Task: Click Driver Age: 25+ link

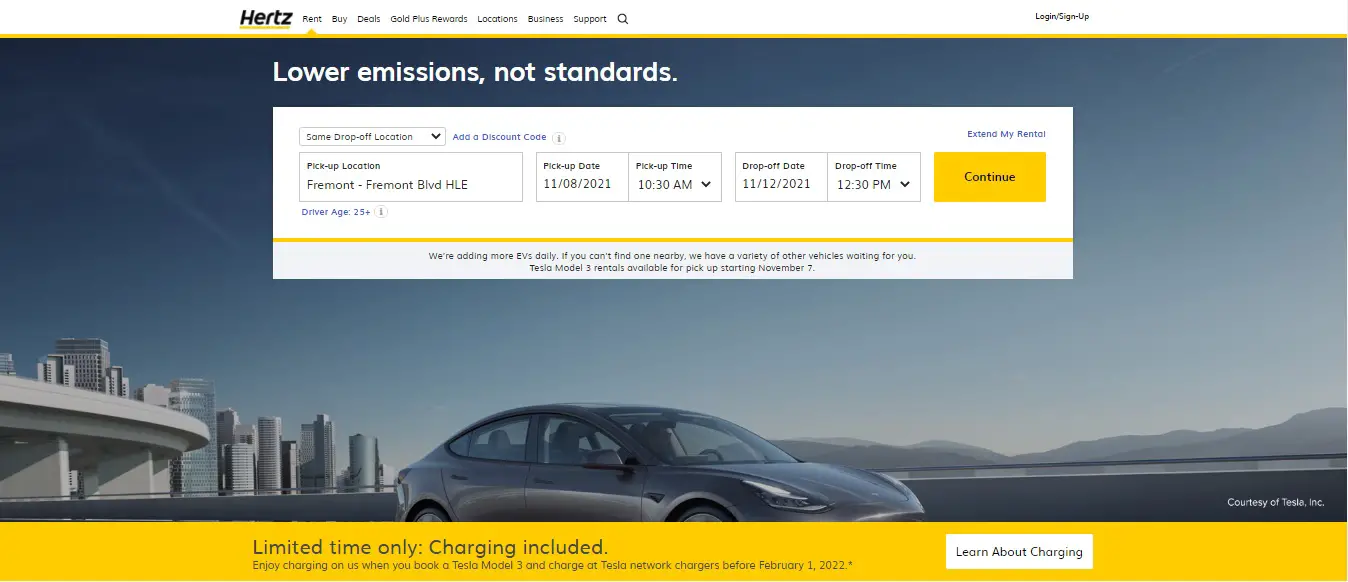Action: tap(336, 212)
